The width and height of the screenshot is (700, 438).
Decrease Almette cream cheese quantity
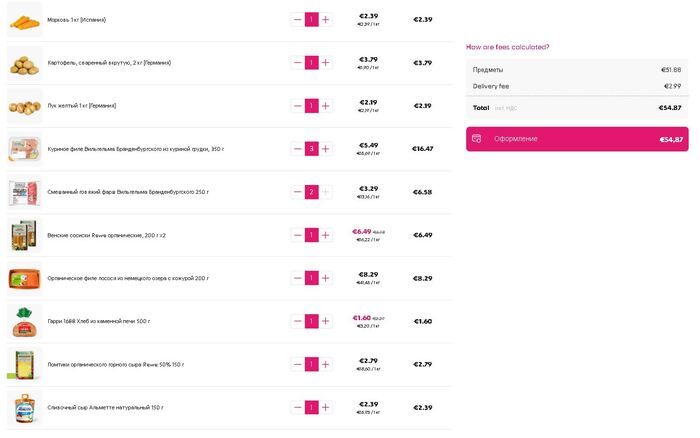(297, 407)
